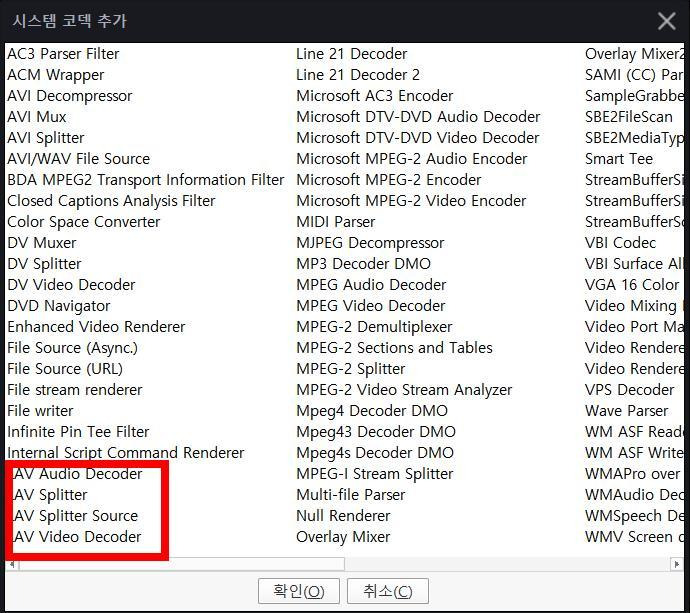The width and height of the screenshot is (690, 613).
Task: Select Microsoft AC3 Encoder
Action: point(374,96)
